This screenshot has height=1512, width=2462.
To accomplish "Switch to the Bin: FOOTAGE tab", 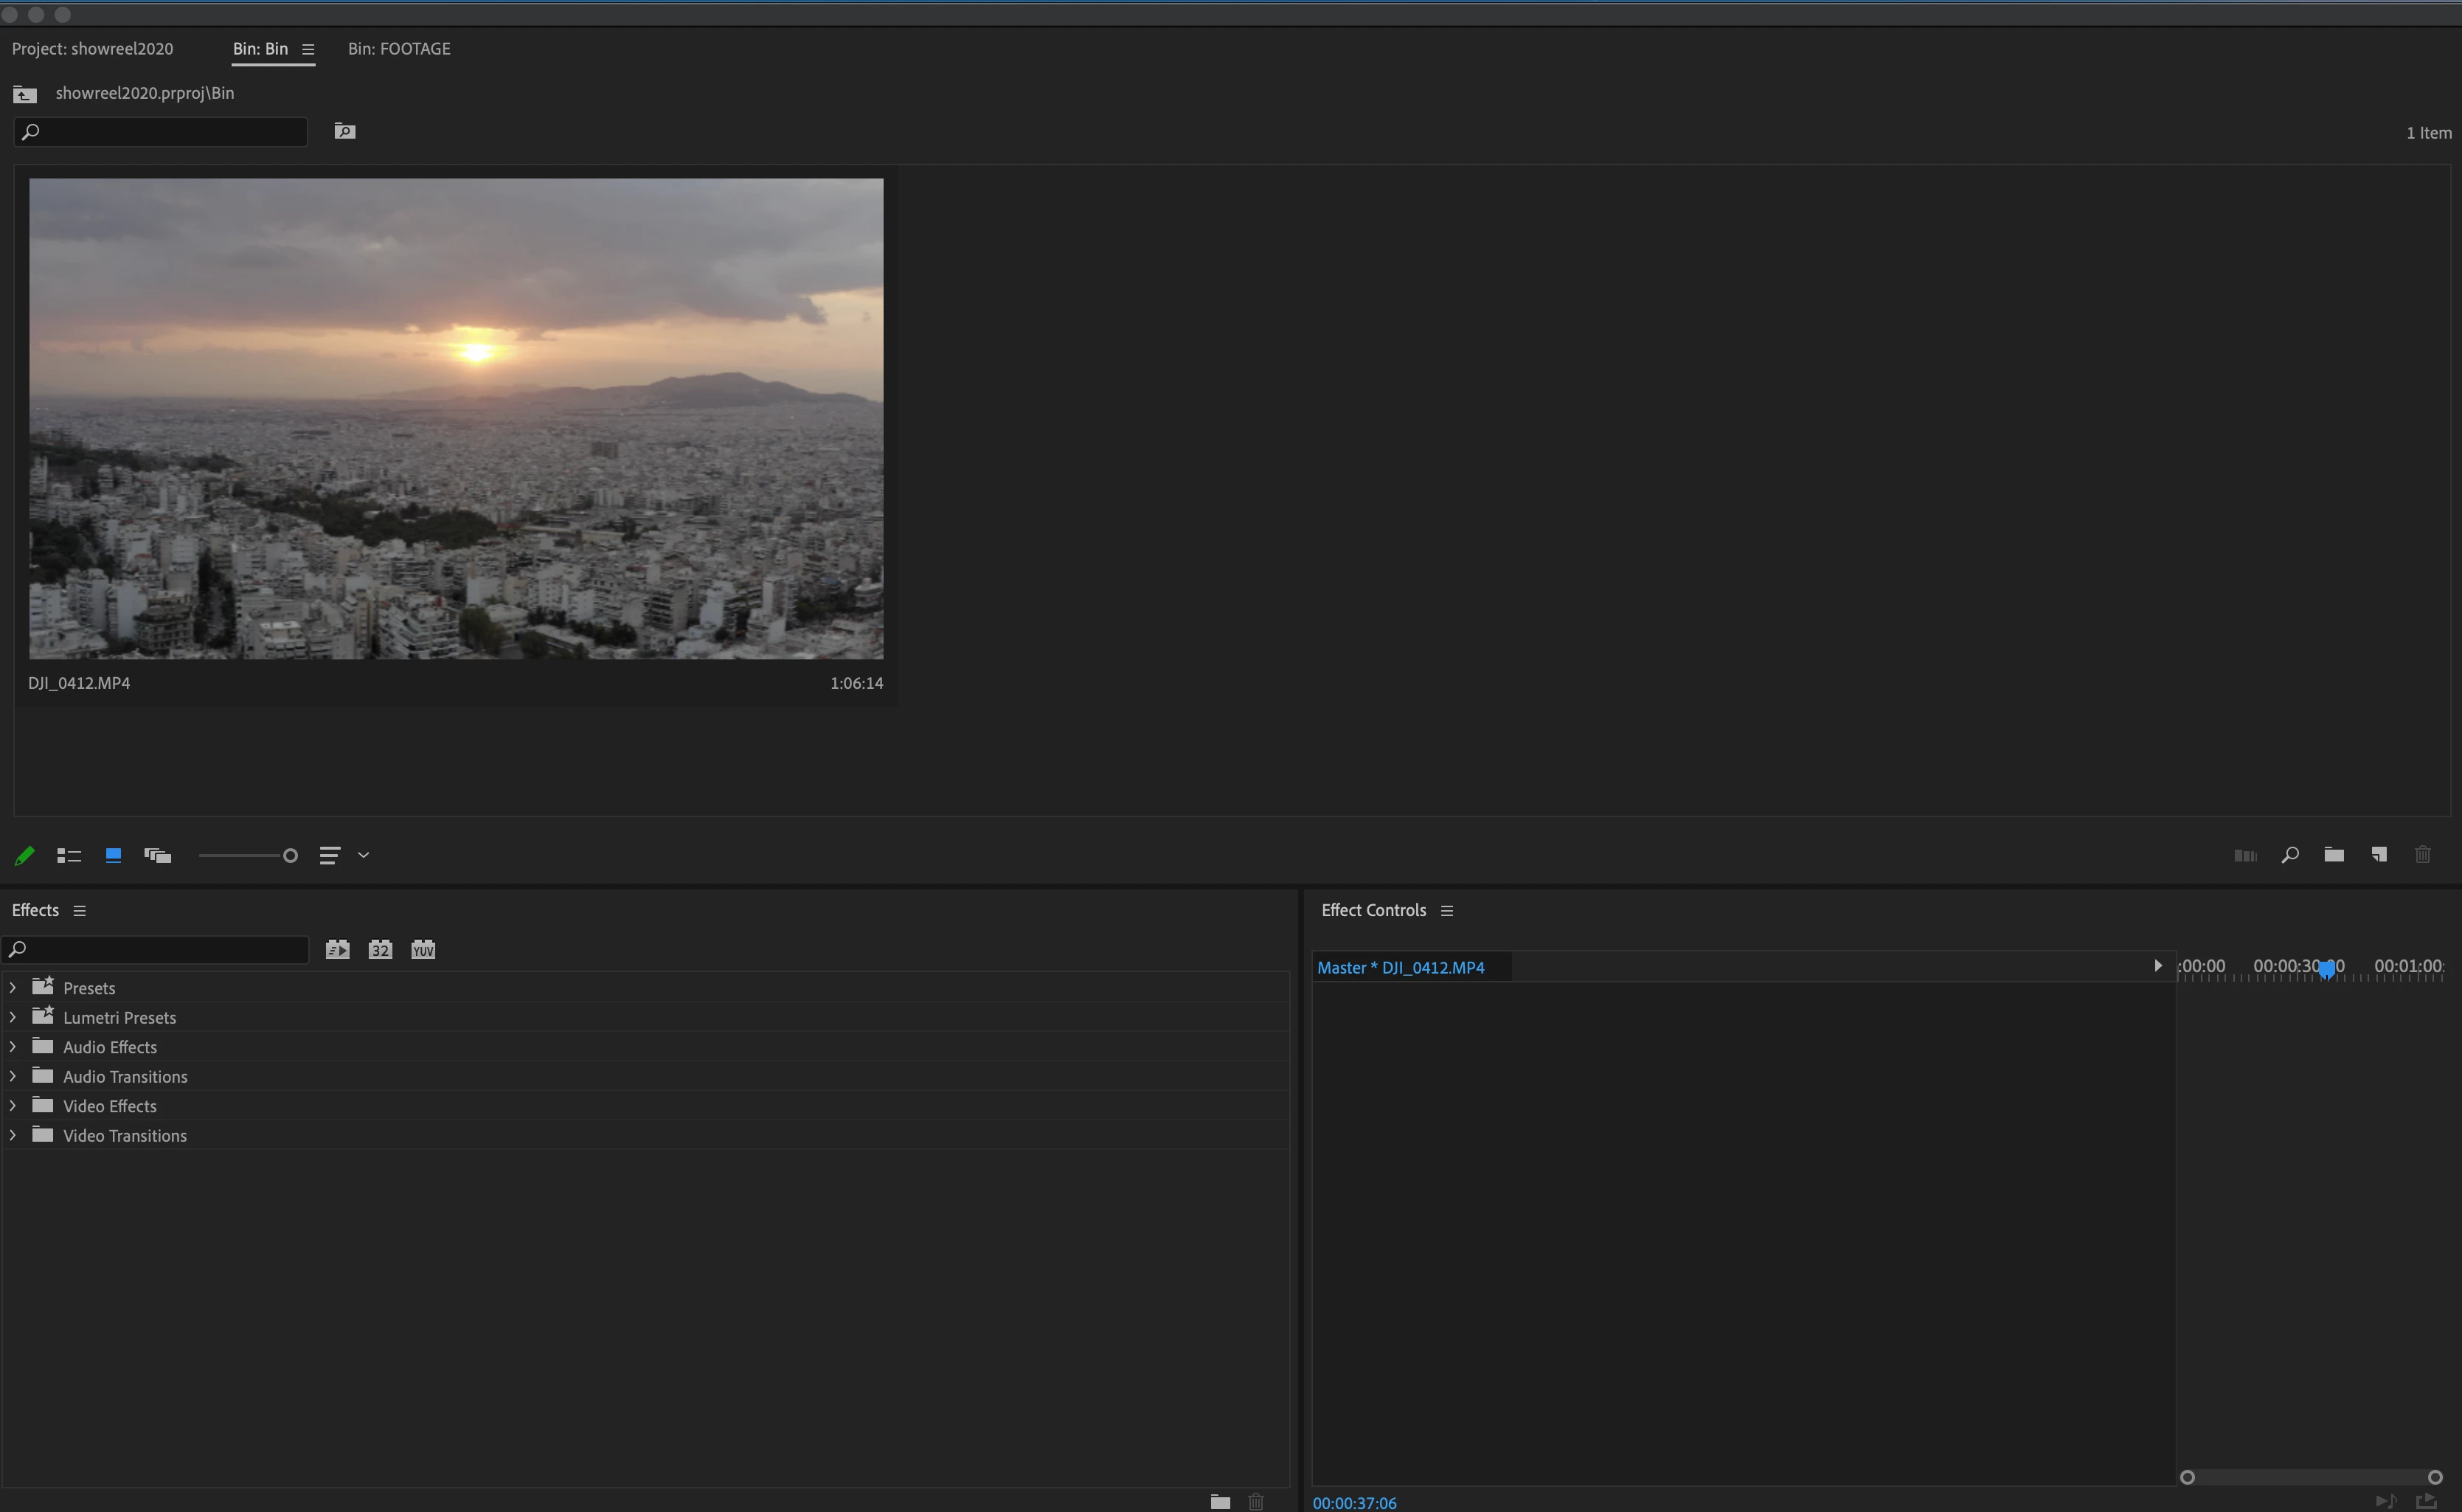I will (399, 49).
